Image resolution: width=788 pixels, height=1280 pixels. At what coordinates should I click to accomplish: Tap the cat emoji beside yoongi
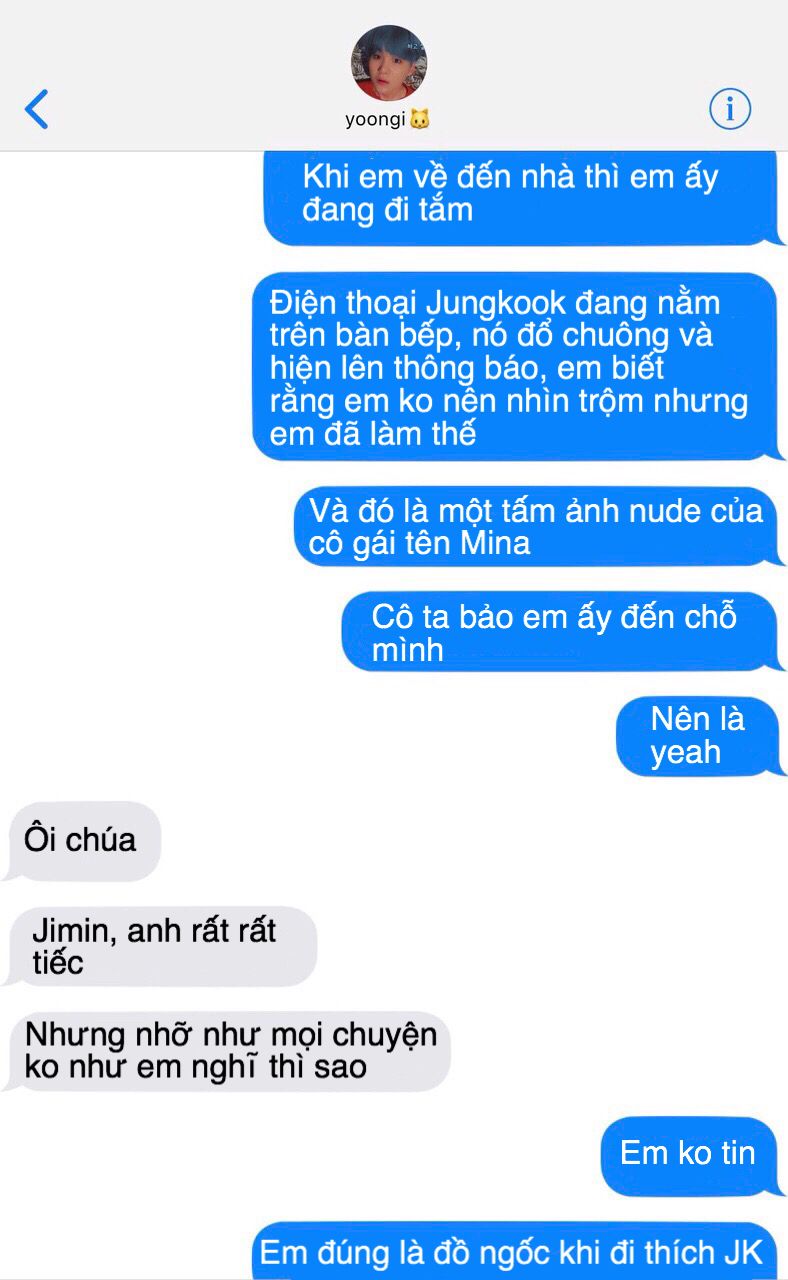click(420, 119)
